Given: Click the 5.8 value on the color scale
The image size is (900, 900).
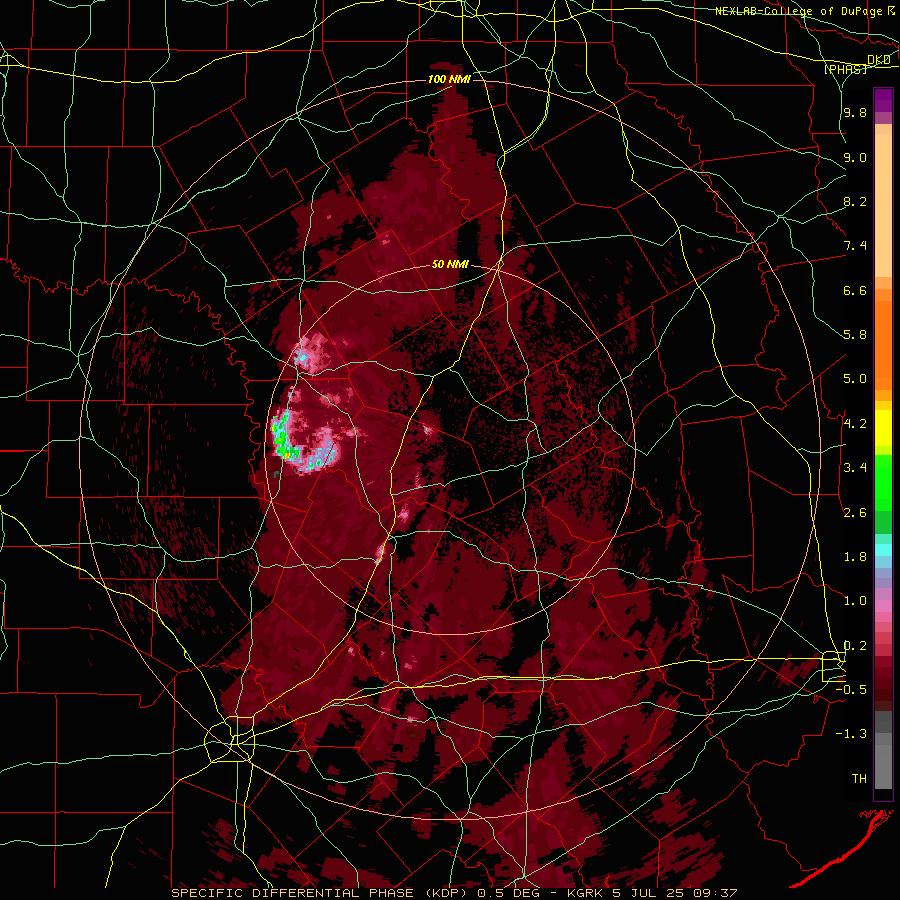Looking at the screenshot, I should click(855, 335).
